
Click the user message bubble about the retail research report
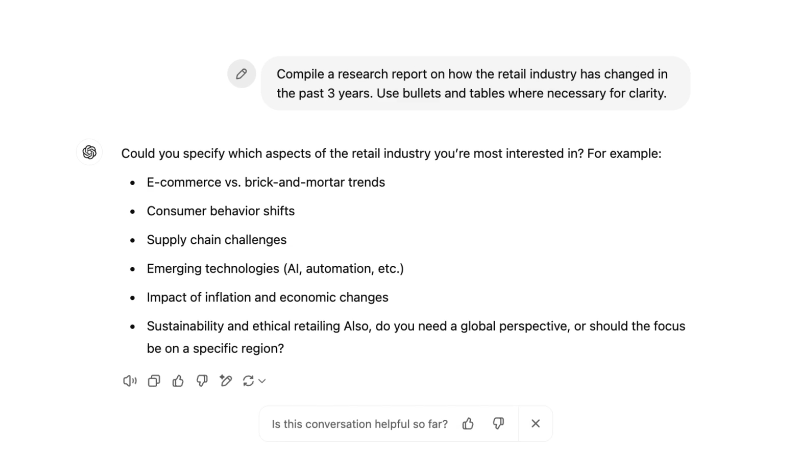[475, 84]
